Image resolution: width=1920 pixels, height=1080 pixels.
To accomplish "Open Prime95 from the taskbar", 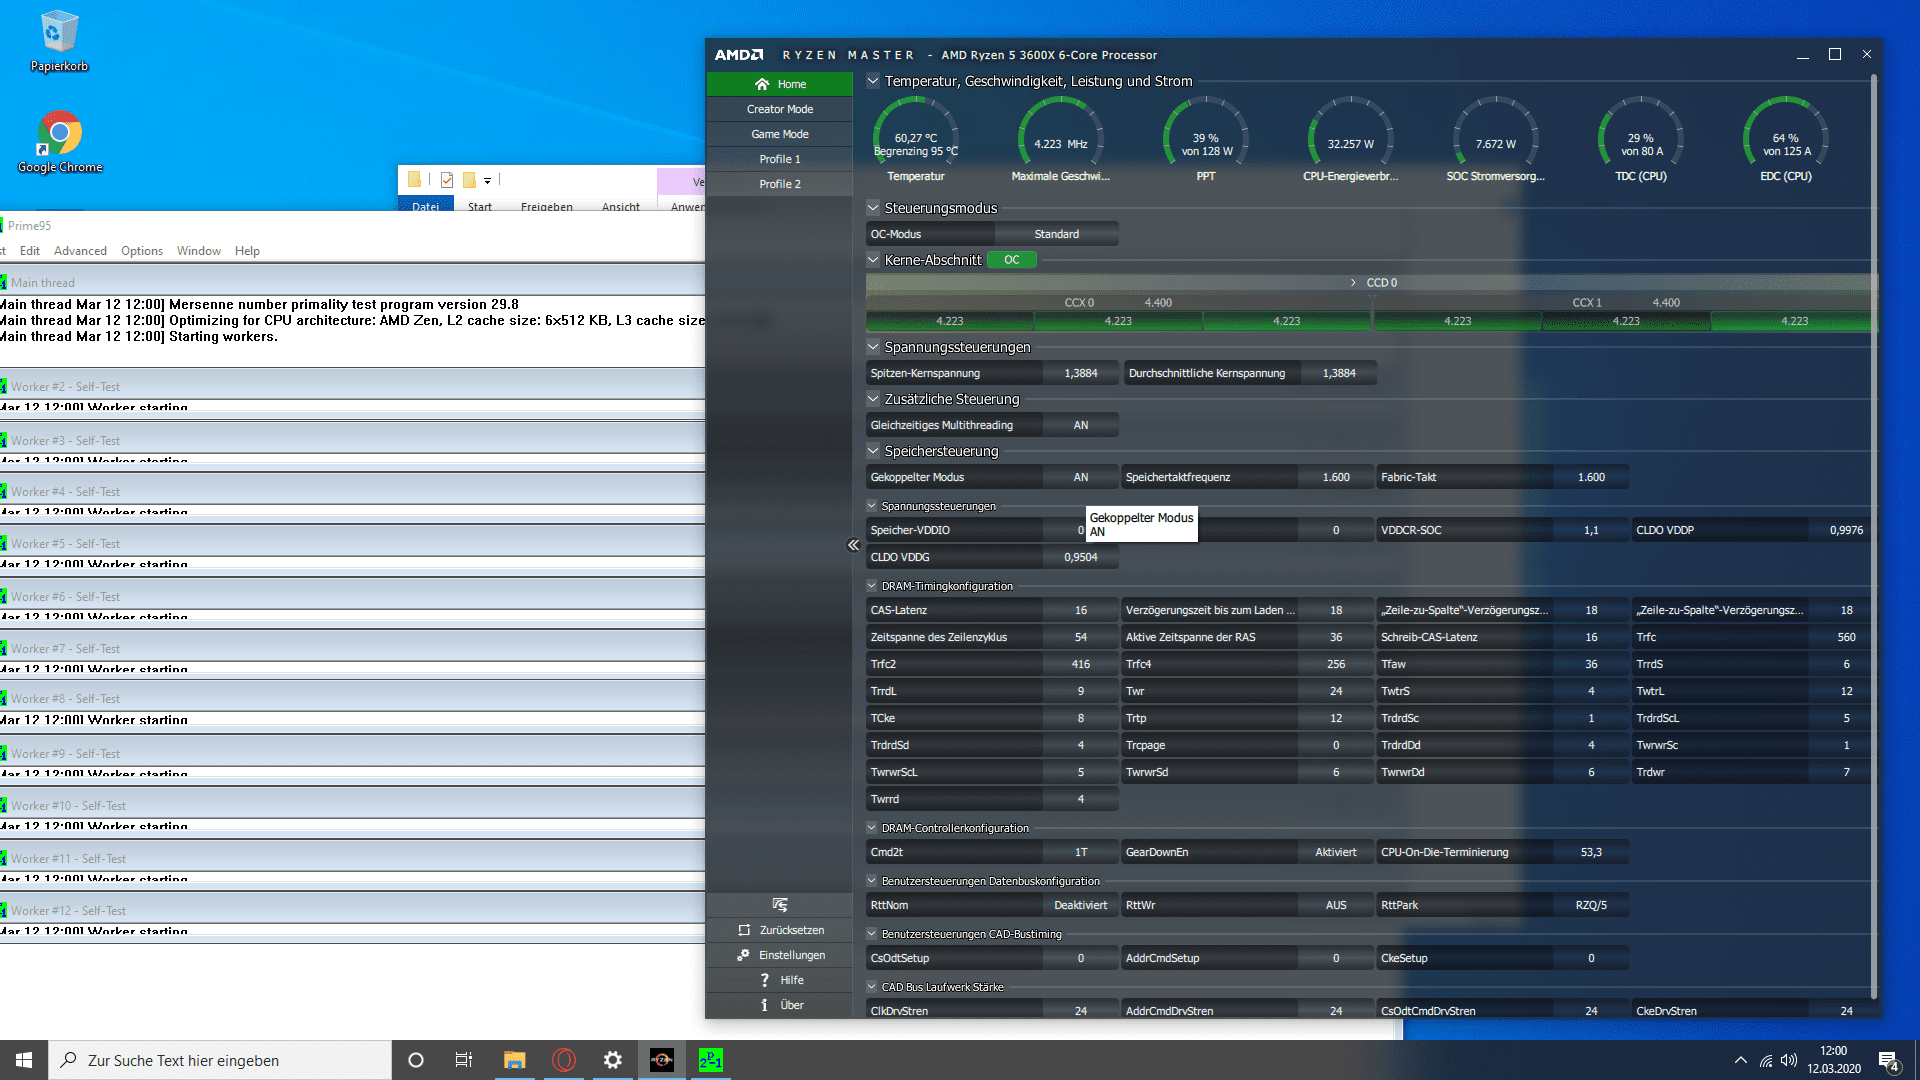I will 710,1060.
